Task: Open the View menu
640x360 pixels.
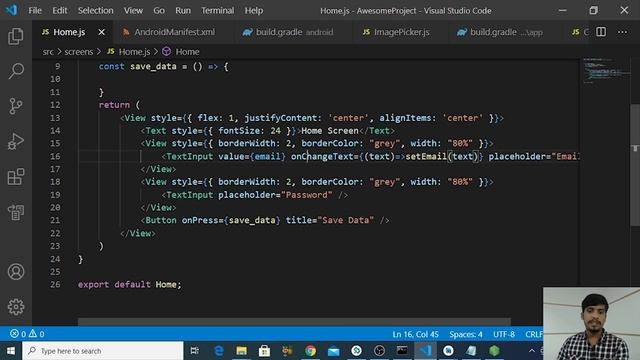Action: [133, 10]
